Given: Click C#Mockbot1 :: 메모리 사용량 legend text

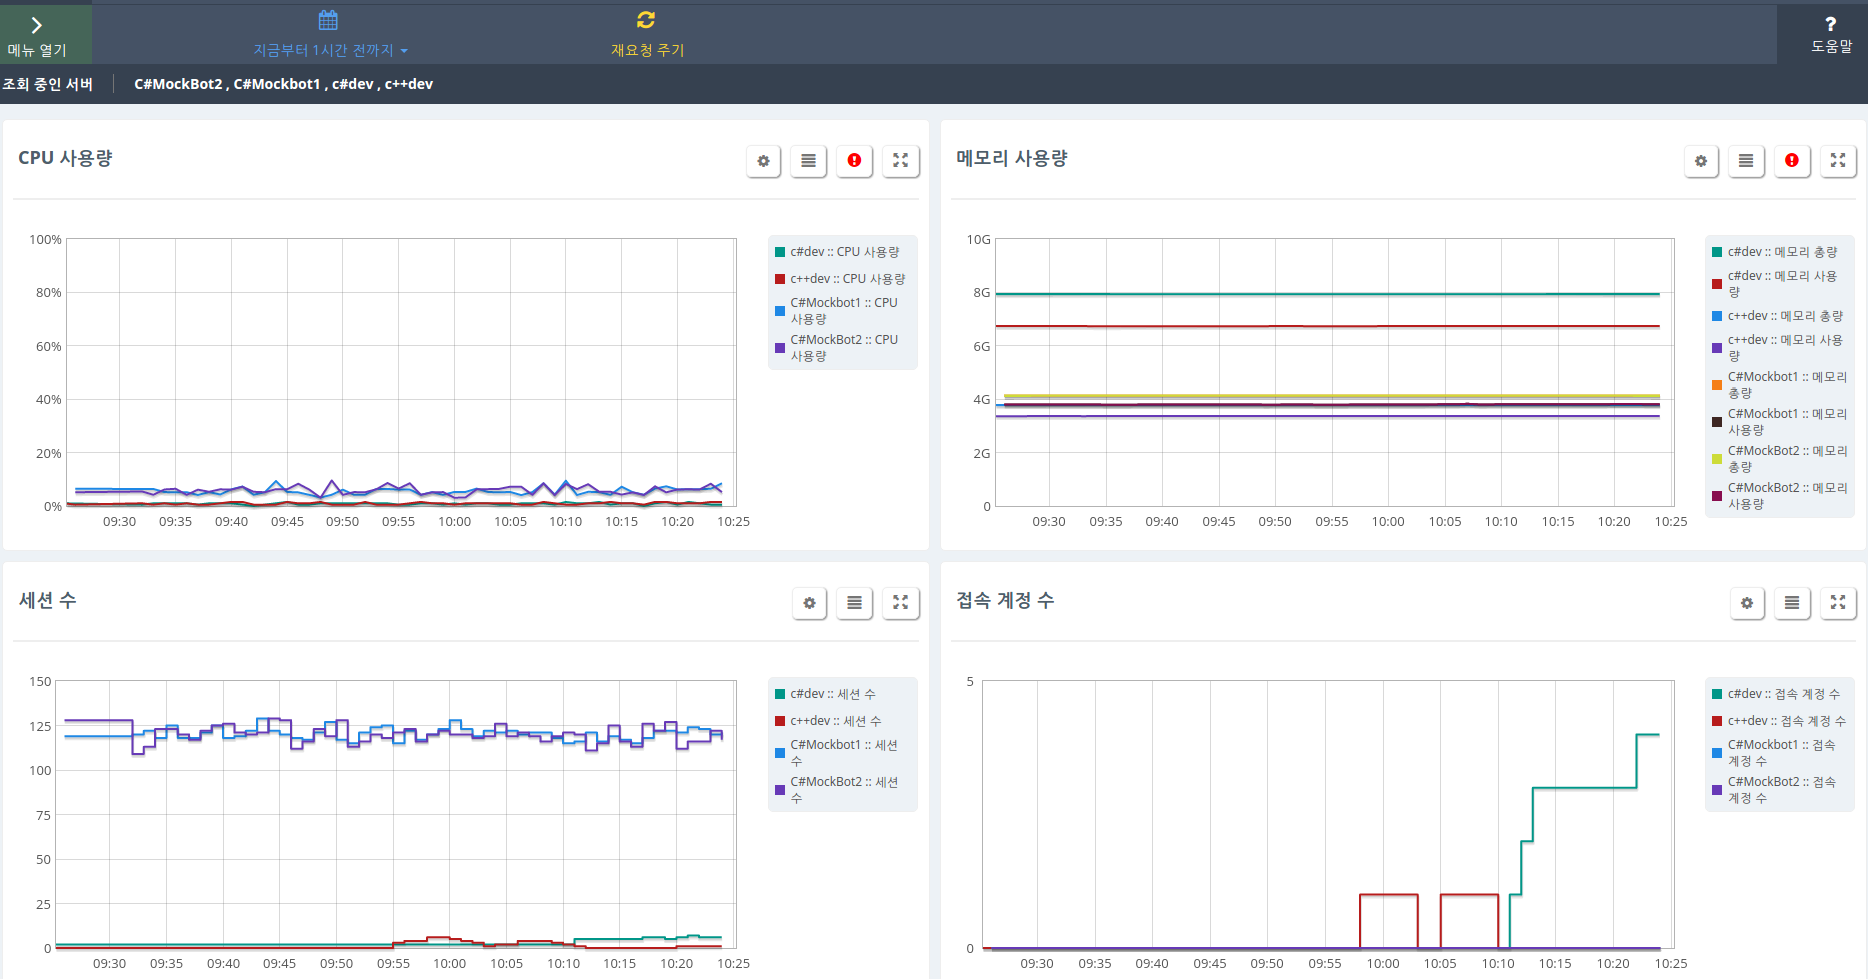Looking at the screenshot, I should 1788,421.
